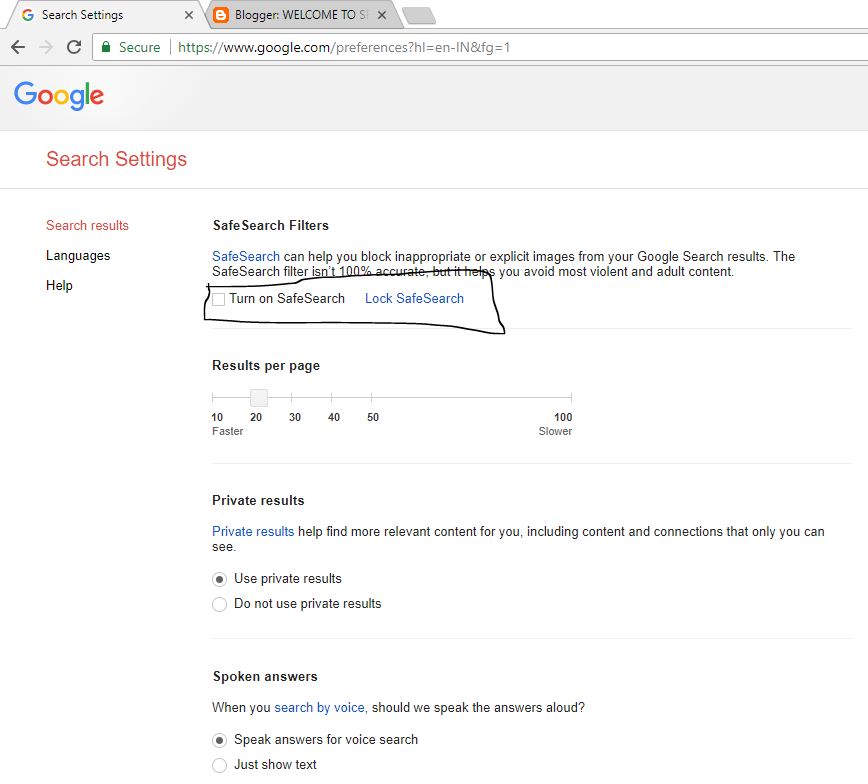Open Languages in the sidebar
Viewport: 868px width, 784px height.
[x=78, y=255]
